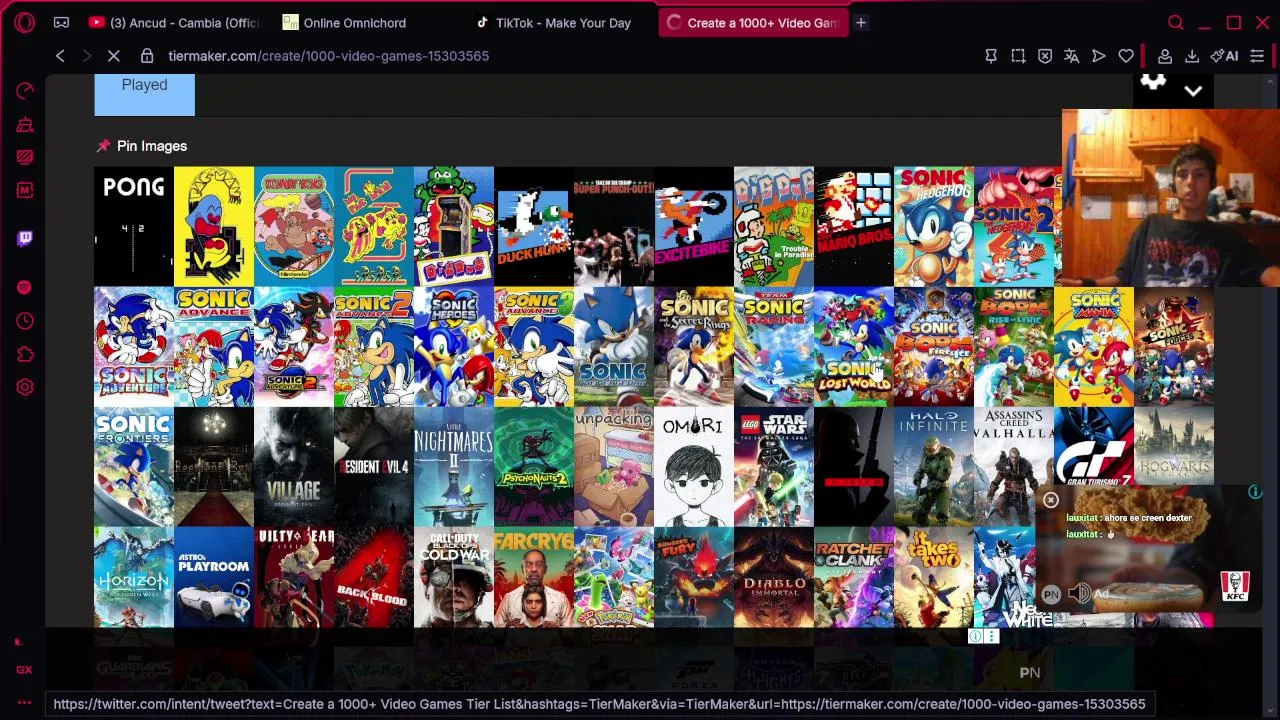The height and width of the screenshot is (720, 1280).
Task: Select the Sonic Adventure thumbnail
Action: 134,347
